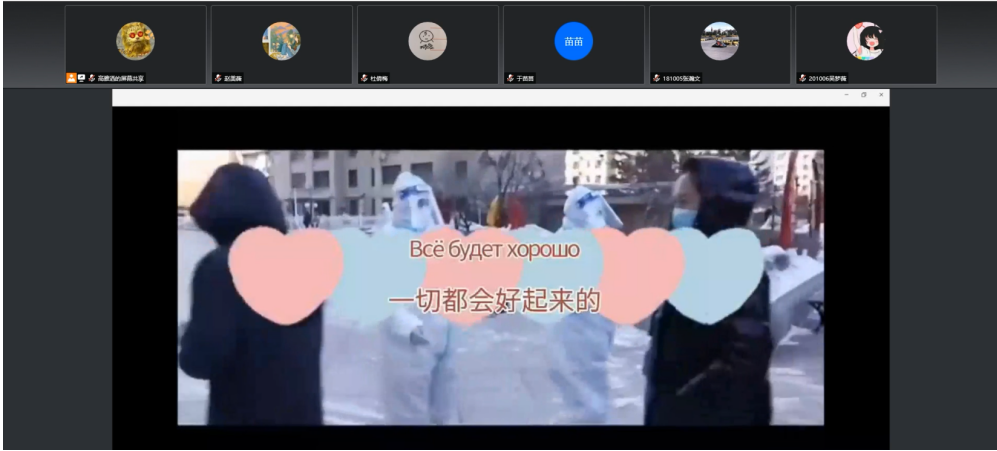Click muted mic icon on second participant tile

218,78
